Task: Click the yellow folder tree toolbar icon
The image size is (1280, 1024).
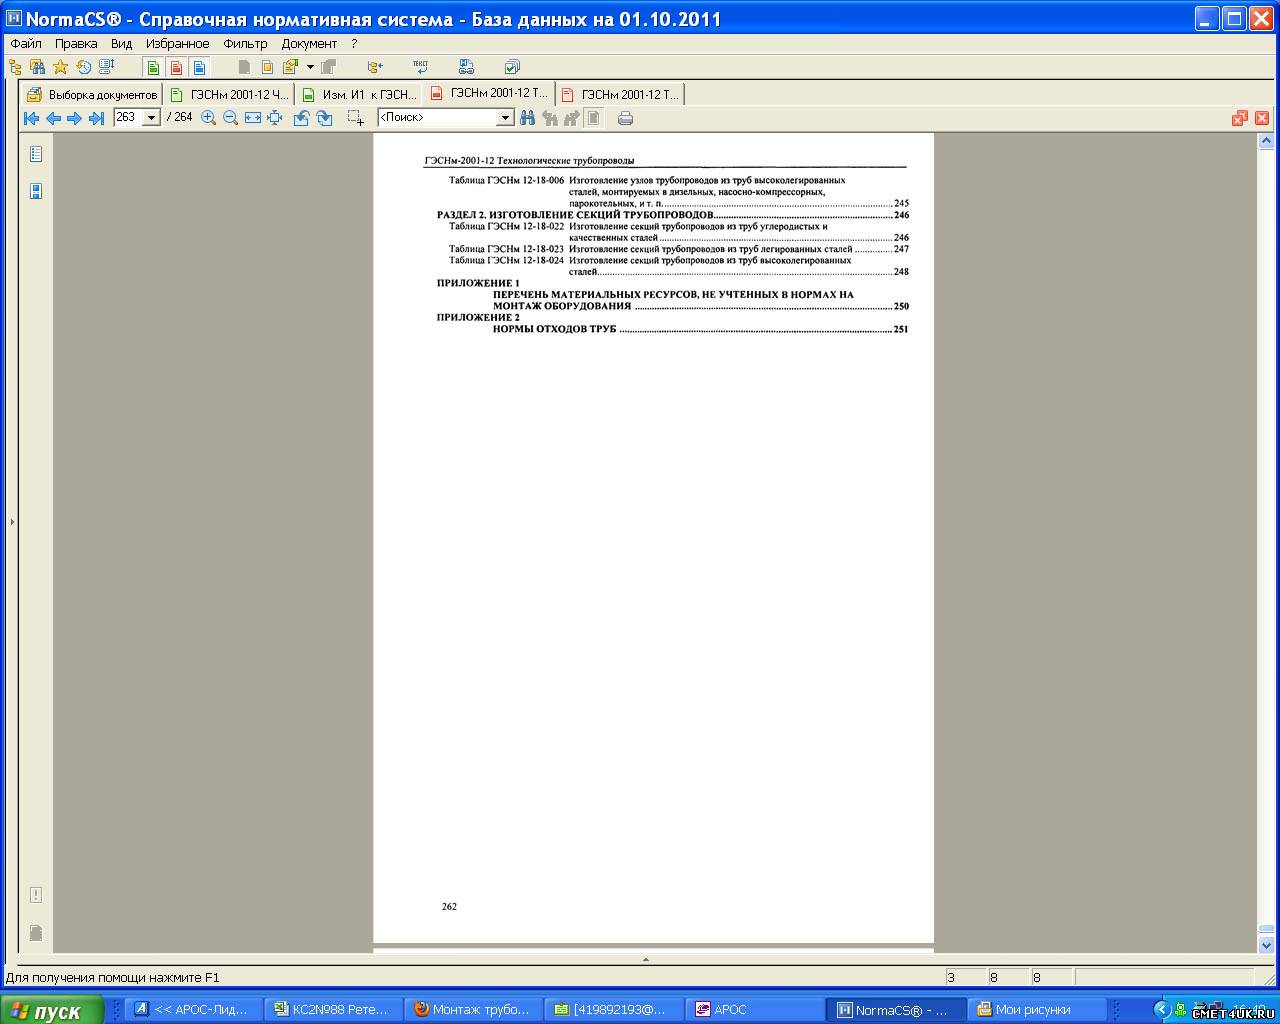Action: (x=374, y=67)
